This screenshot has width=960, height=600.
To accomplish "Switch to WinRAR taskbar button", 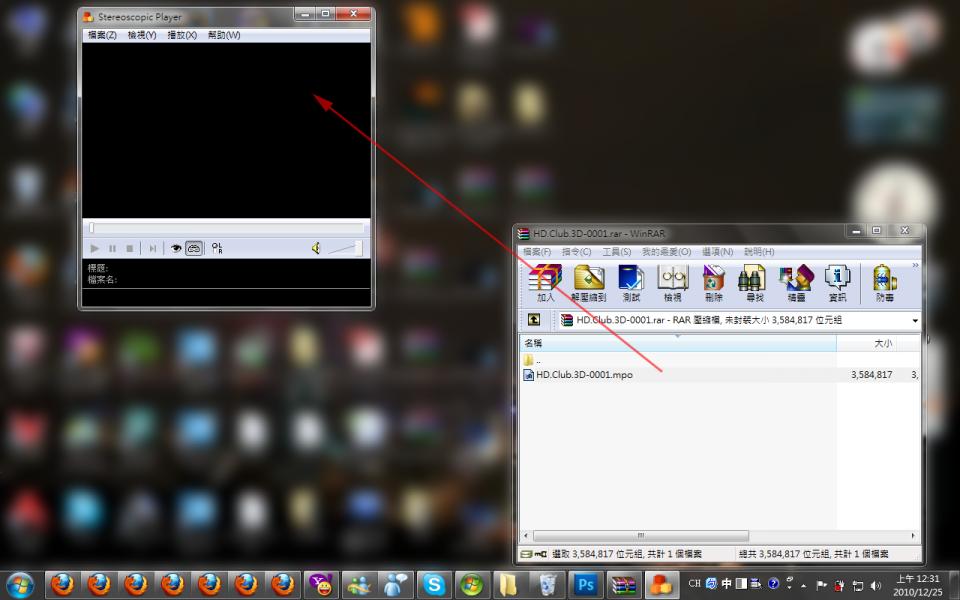I will (624, 585).
